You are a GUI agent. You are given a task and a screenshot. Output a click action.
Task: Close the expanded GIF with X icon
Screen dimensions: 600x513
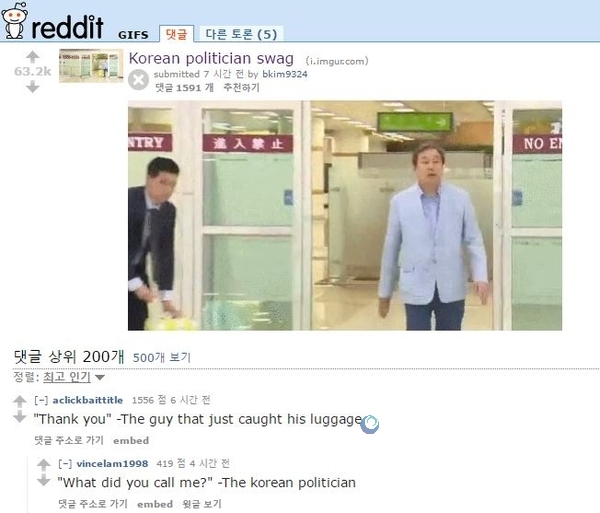pos(138,80)
